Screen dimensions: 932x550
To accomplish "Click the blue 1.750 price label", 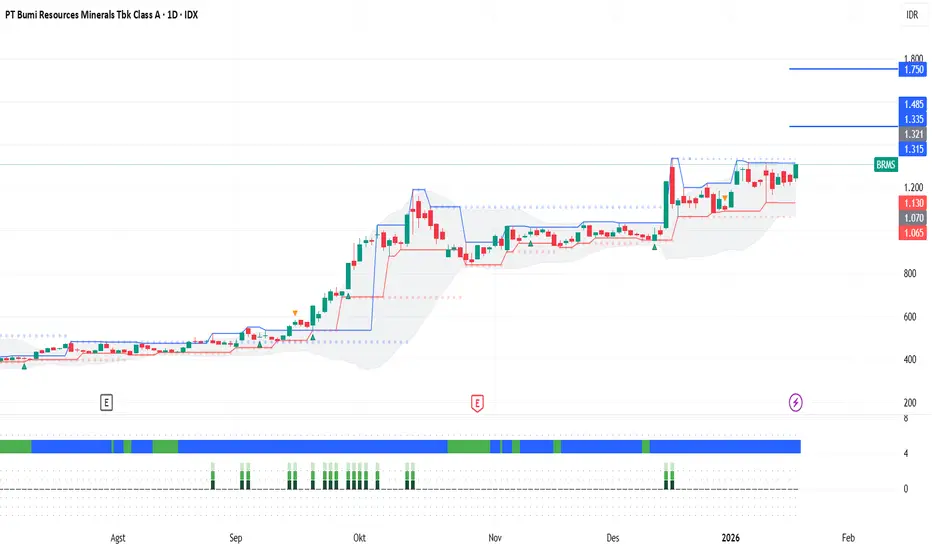I will pos(914,70).
